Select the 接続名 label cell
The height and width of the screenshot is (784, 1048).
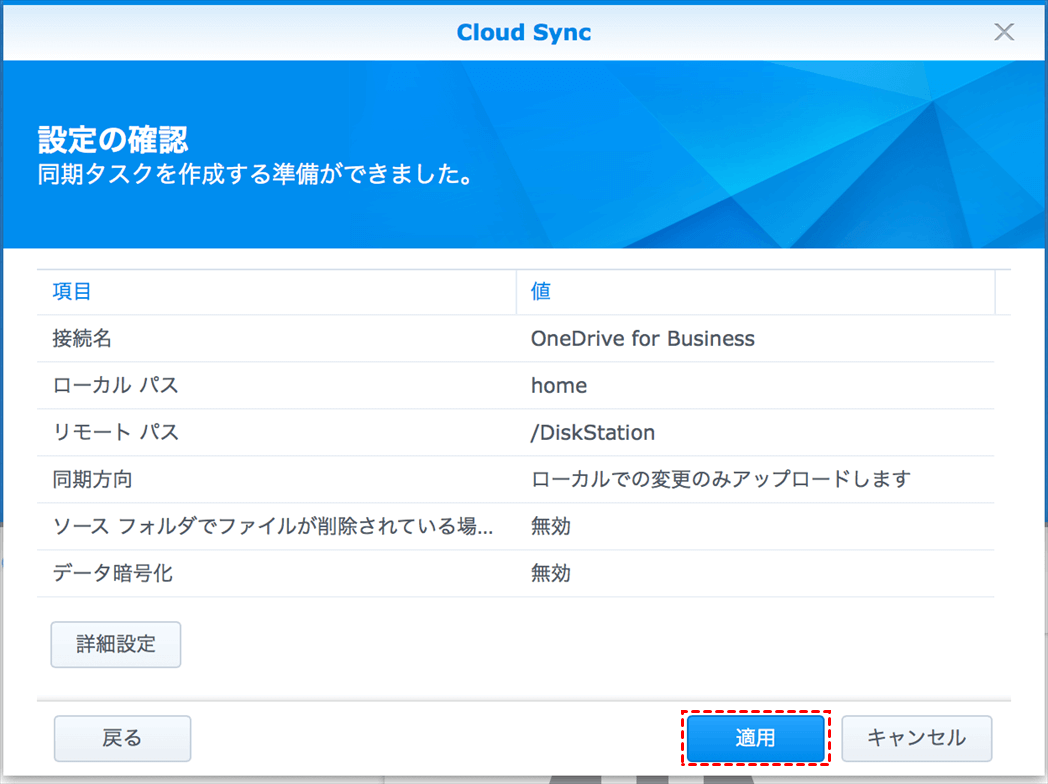pyautogui.click(x=82, y=339)
